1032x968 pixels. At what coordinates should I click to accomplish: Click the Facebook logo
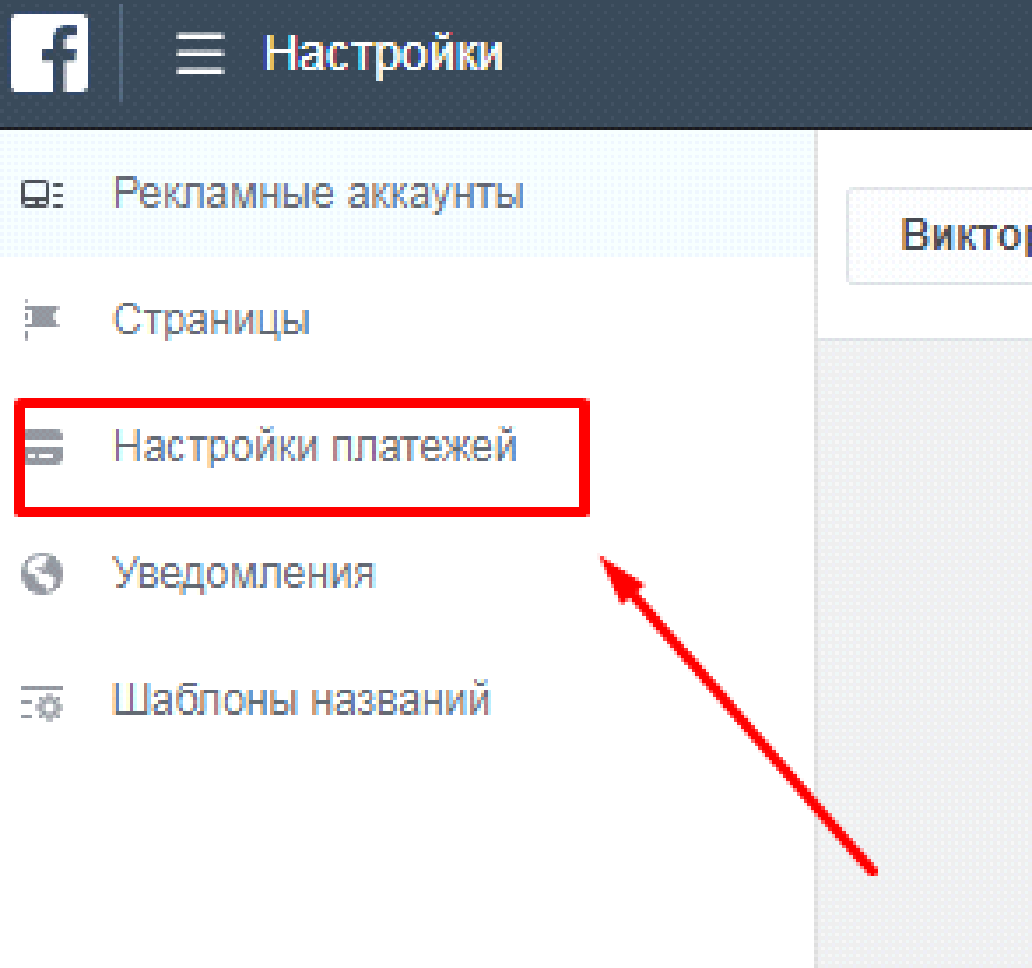pyautogui.click(x=49, y=55)
